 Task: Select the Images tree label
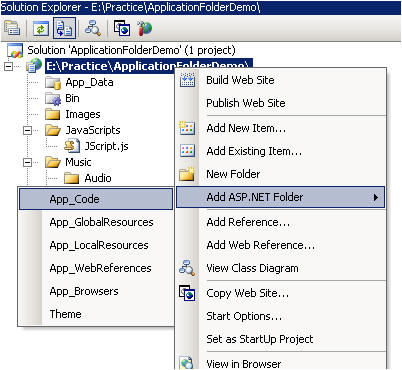coord(83,115)
